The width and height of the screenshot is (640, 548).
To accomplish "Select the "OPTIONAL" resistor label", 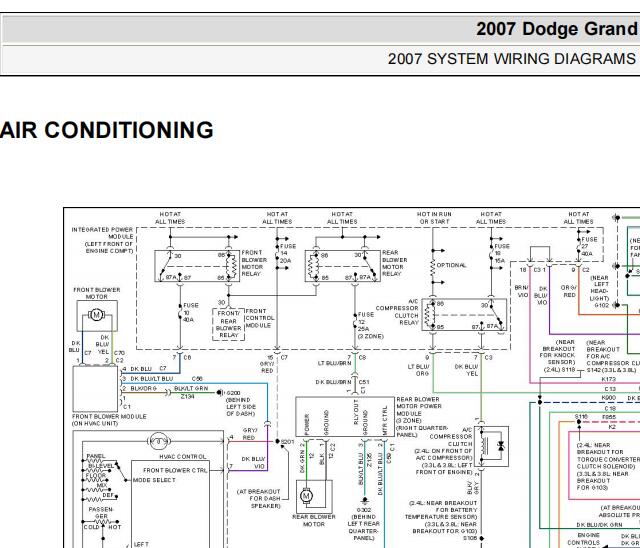I will (451, 265).
